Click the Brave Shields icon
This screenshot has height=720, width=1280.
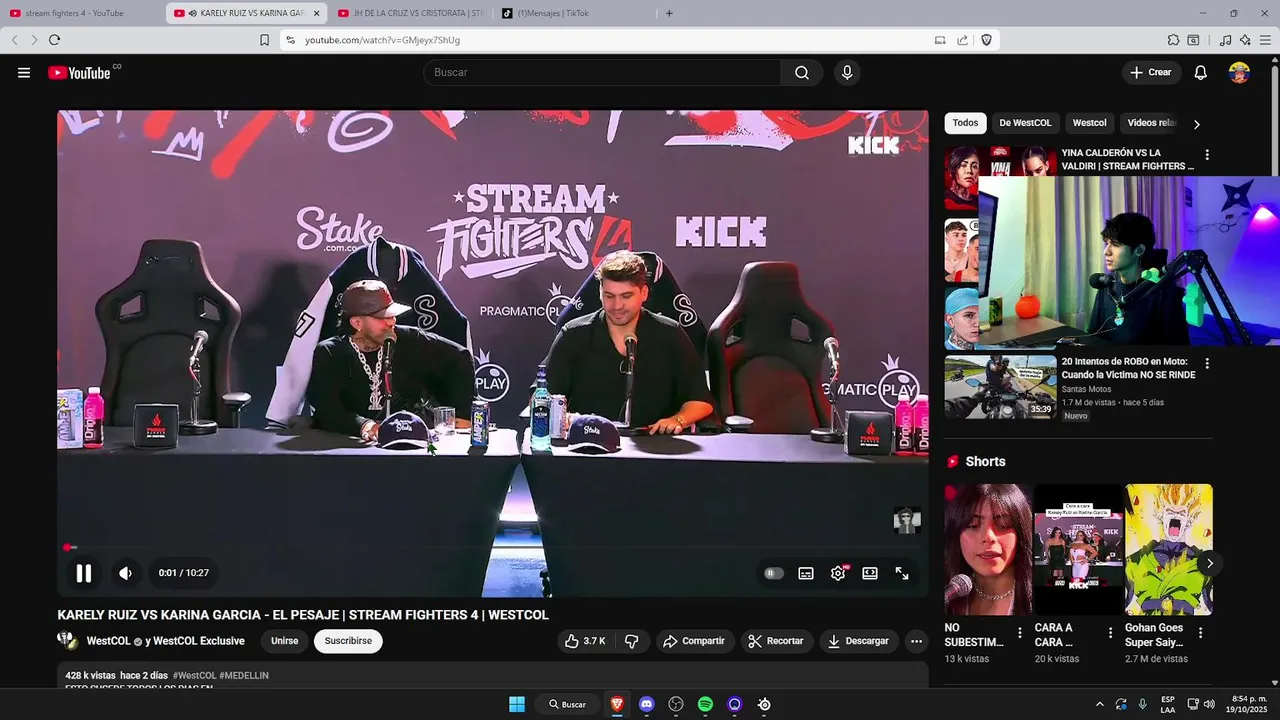tap(987, 40)
